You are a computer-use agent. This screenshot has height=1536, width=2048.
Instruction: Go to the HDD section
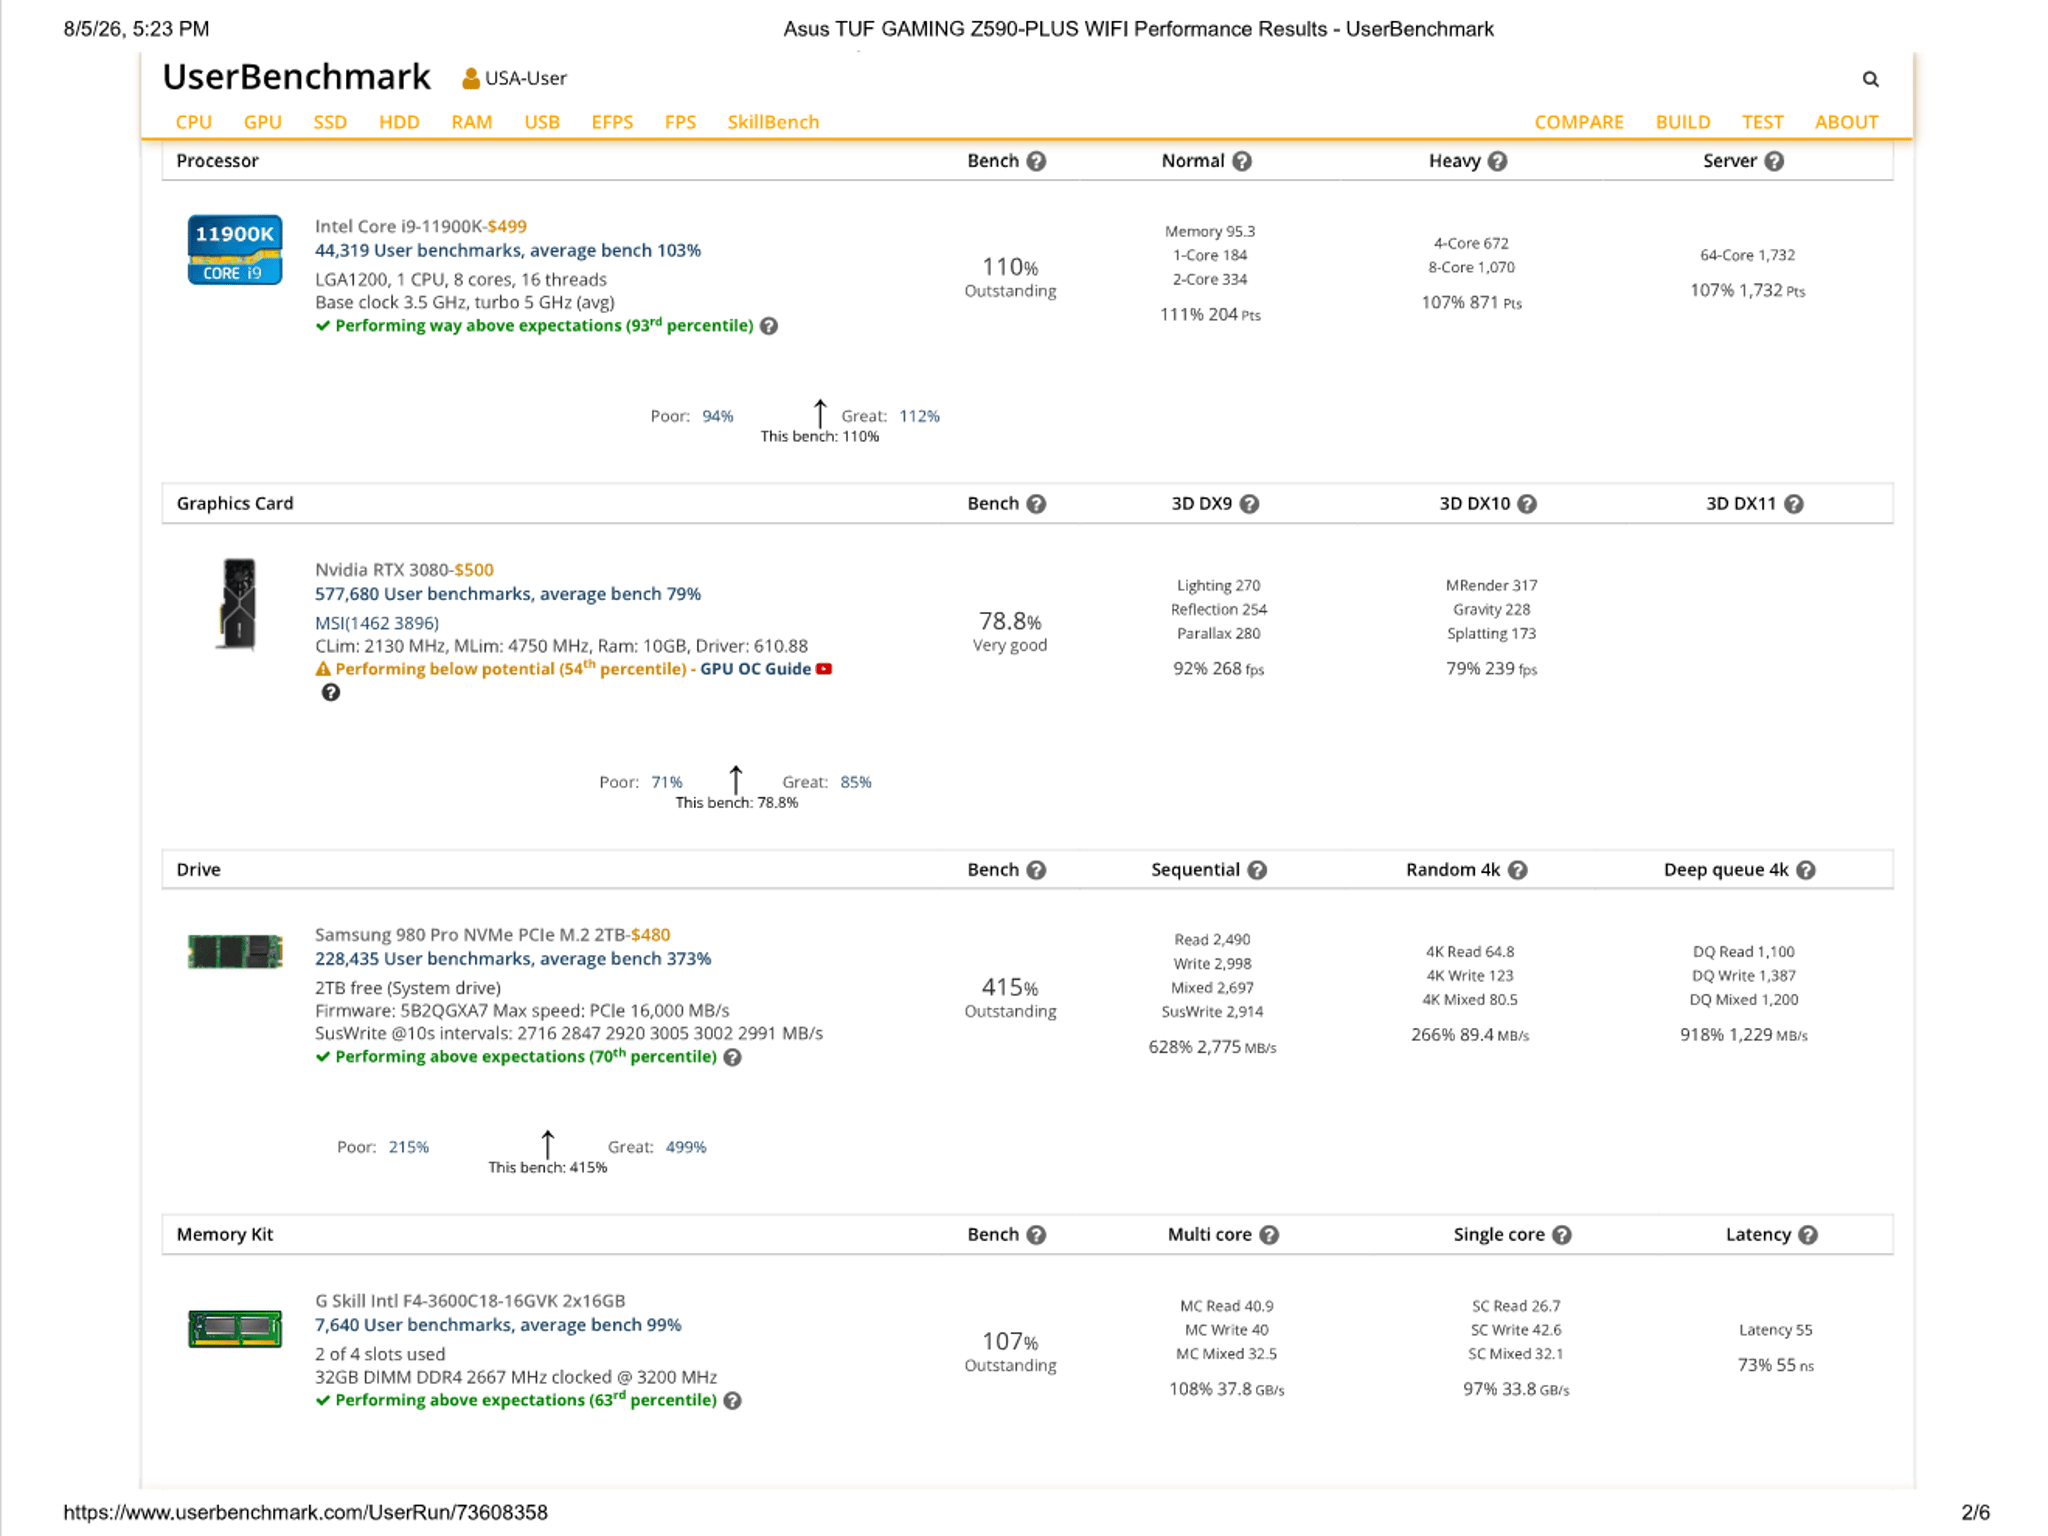[399, 122]
